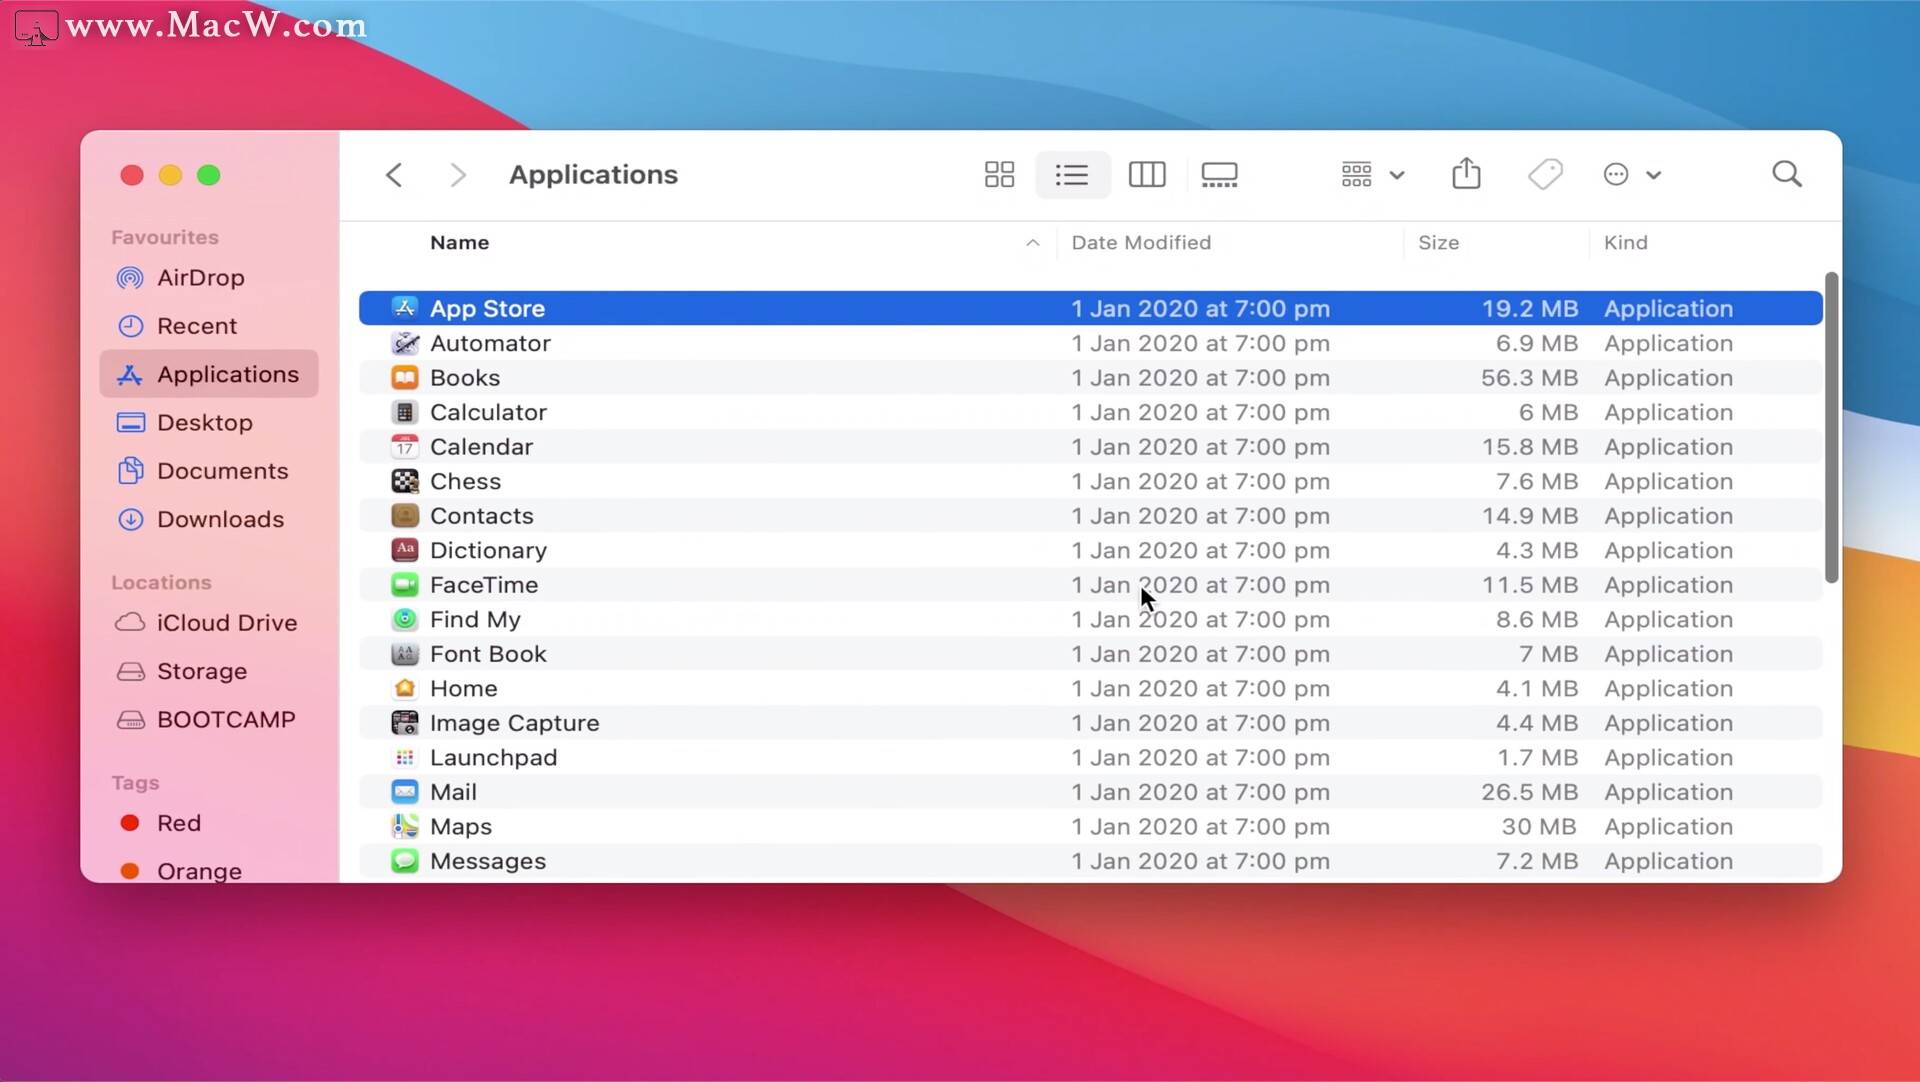Sort by Size column header
The height and width of the screenshot is (1082, 1920).
tap(1438, 243)
